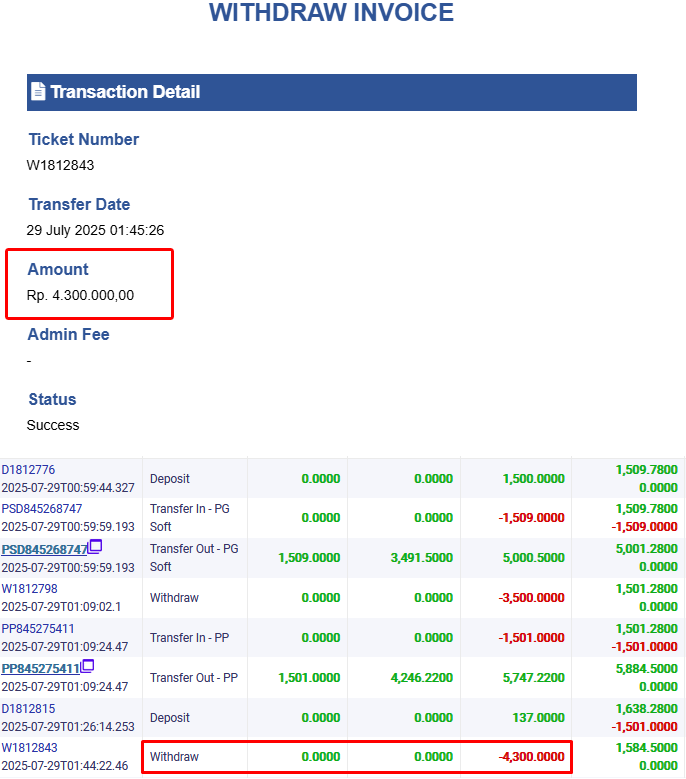The width and height of the screenshot is (686, 779).
Task: Select the Status label
Action: (52, 399)
